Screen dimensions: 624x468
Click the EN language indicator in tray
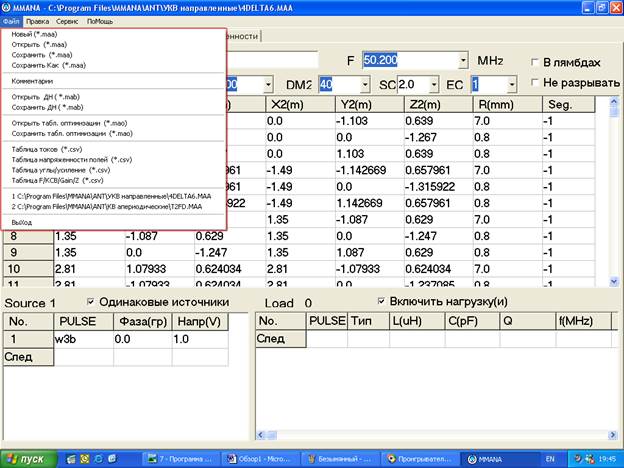(x=550, y=459)
